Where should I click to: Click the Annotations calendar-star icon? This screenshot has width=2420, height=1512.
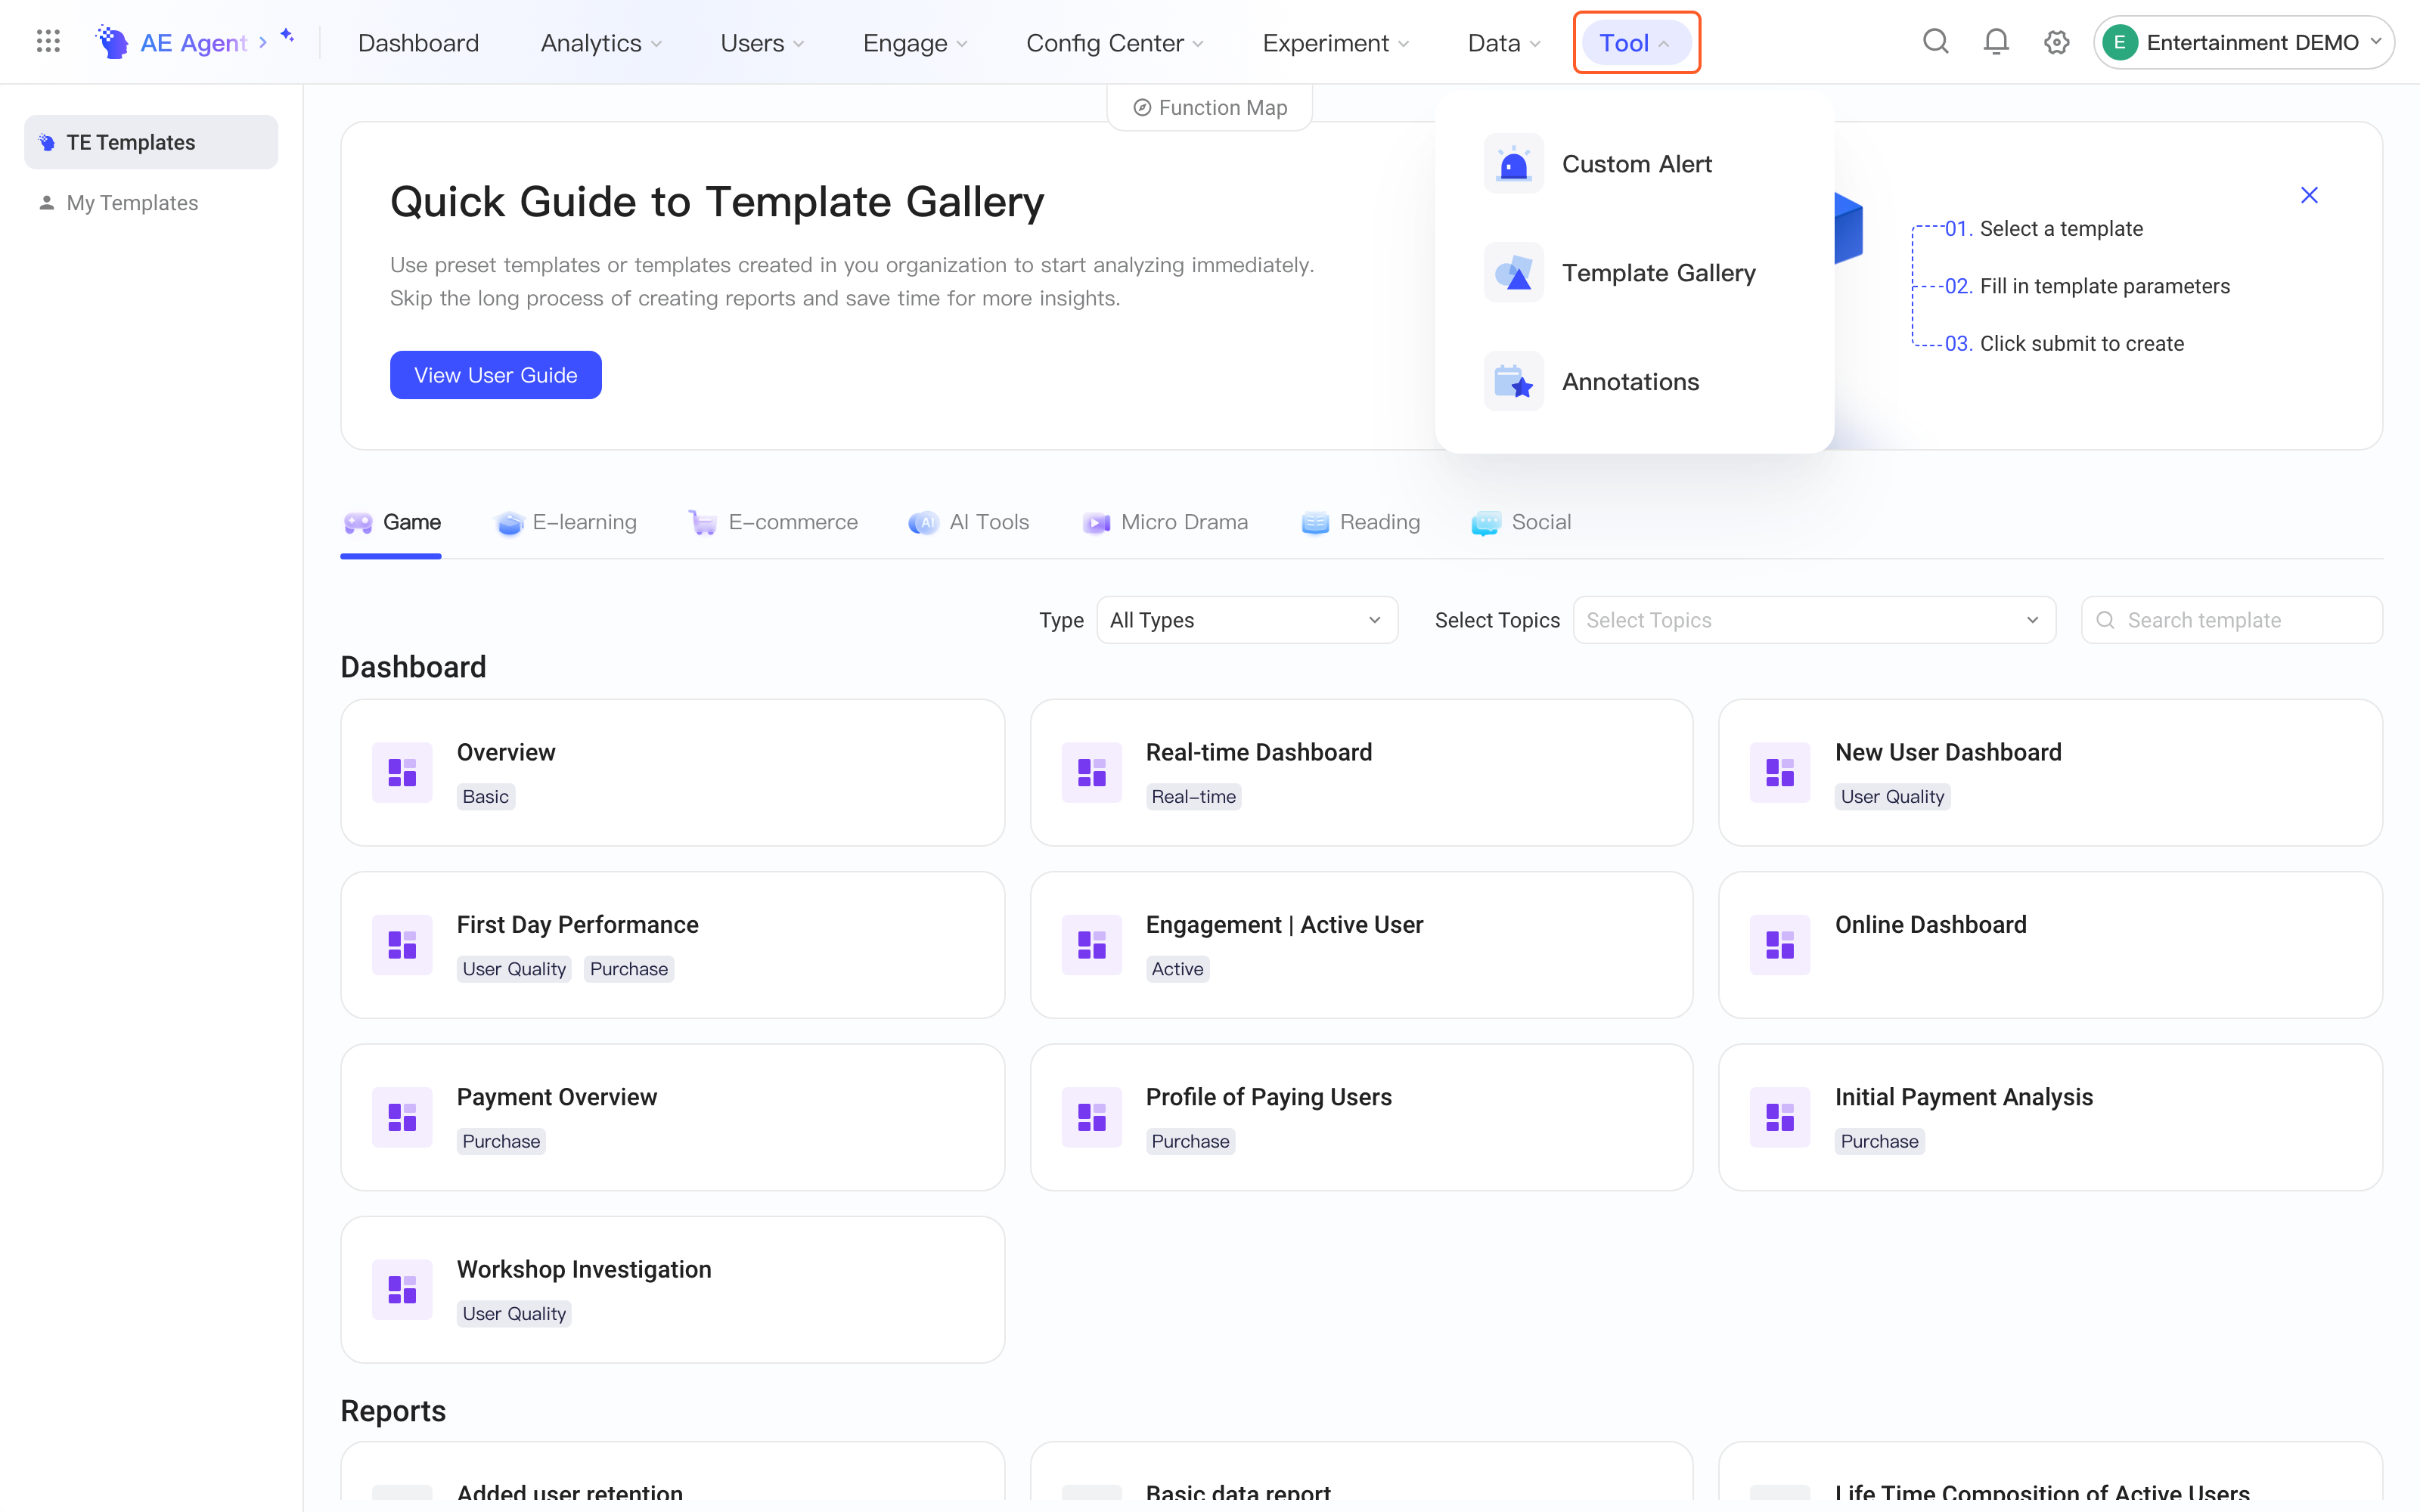pyautogui.click(x=1513, y=381)
